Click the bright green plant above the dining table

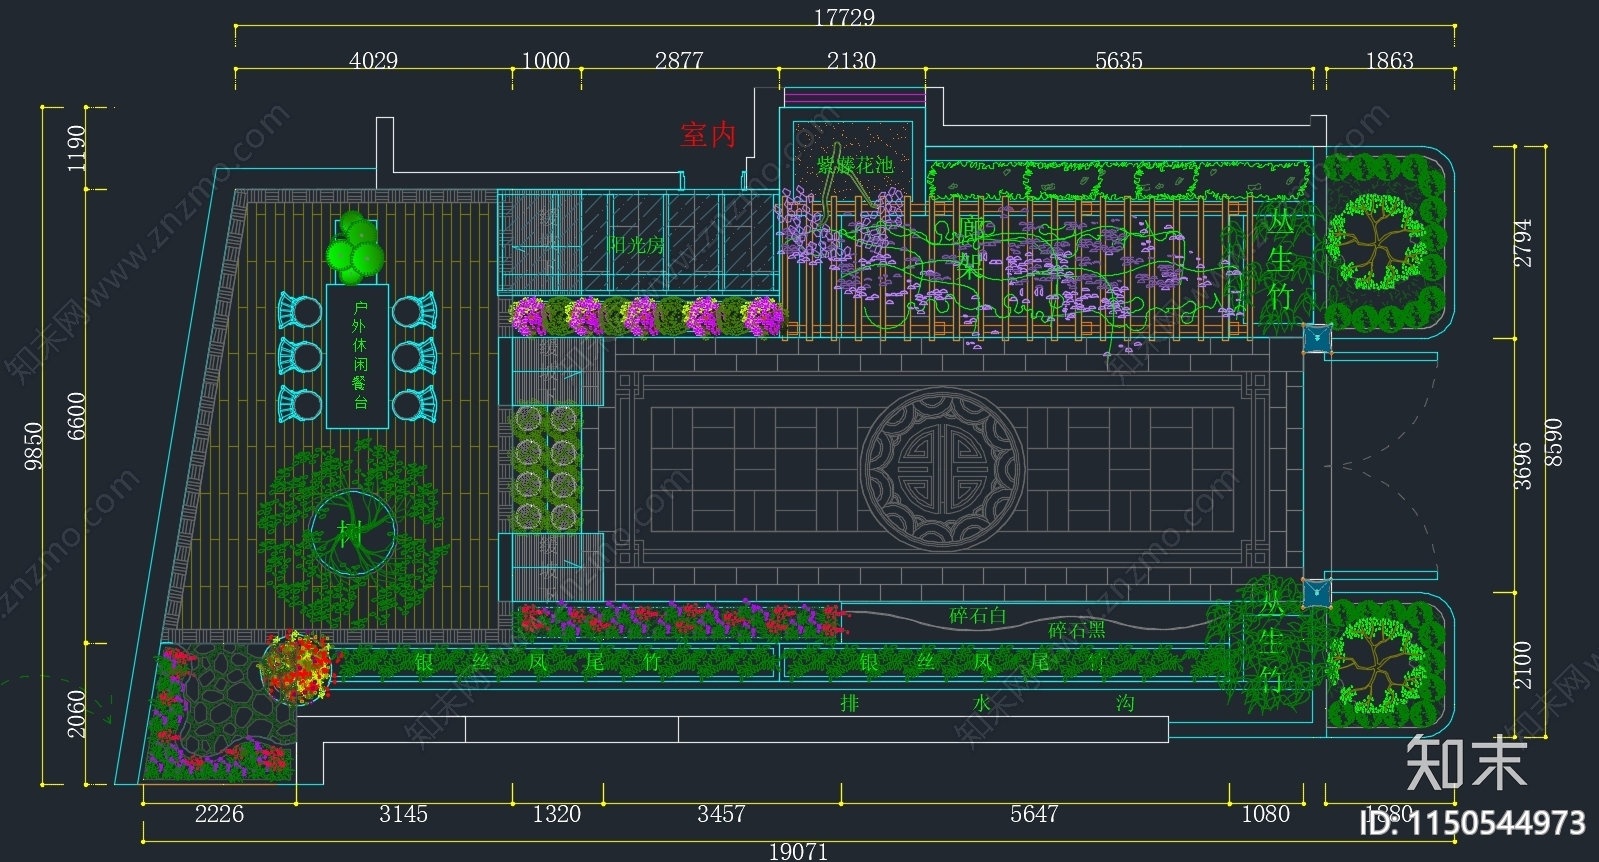pos(354,247)
